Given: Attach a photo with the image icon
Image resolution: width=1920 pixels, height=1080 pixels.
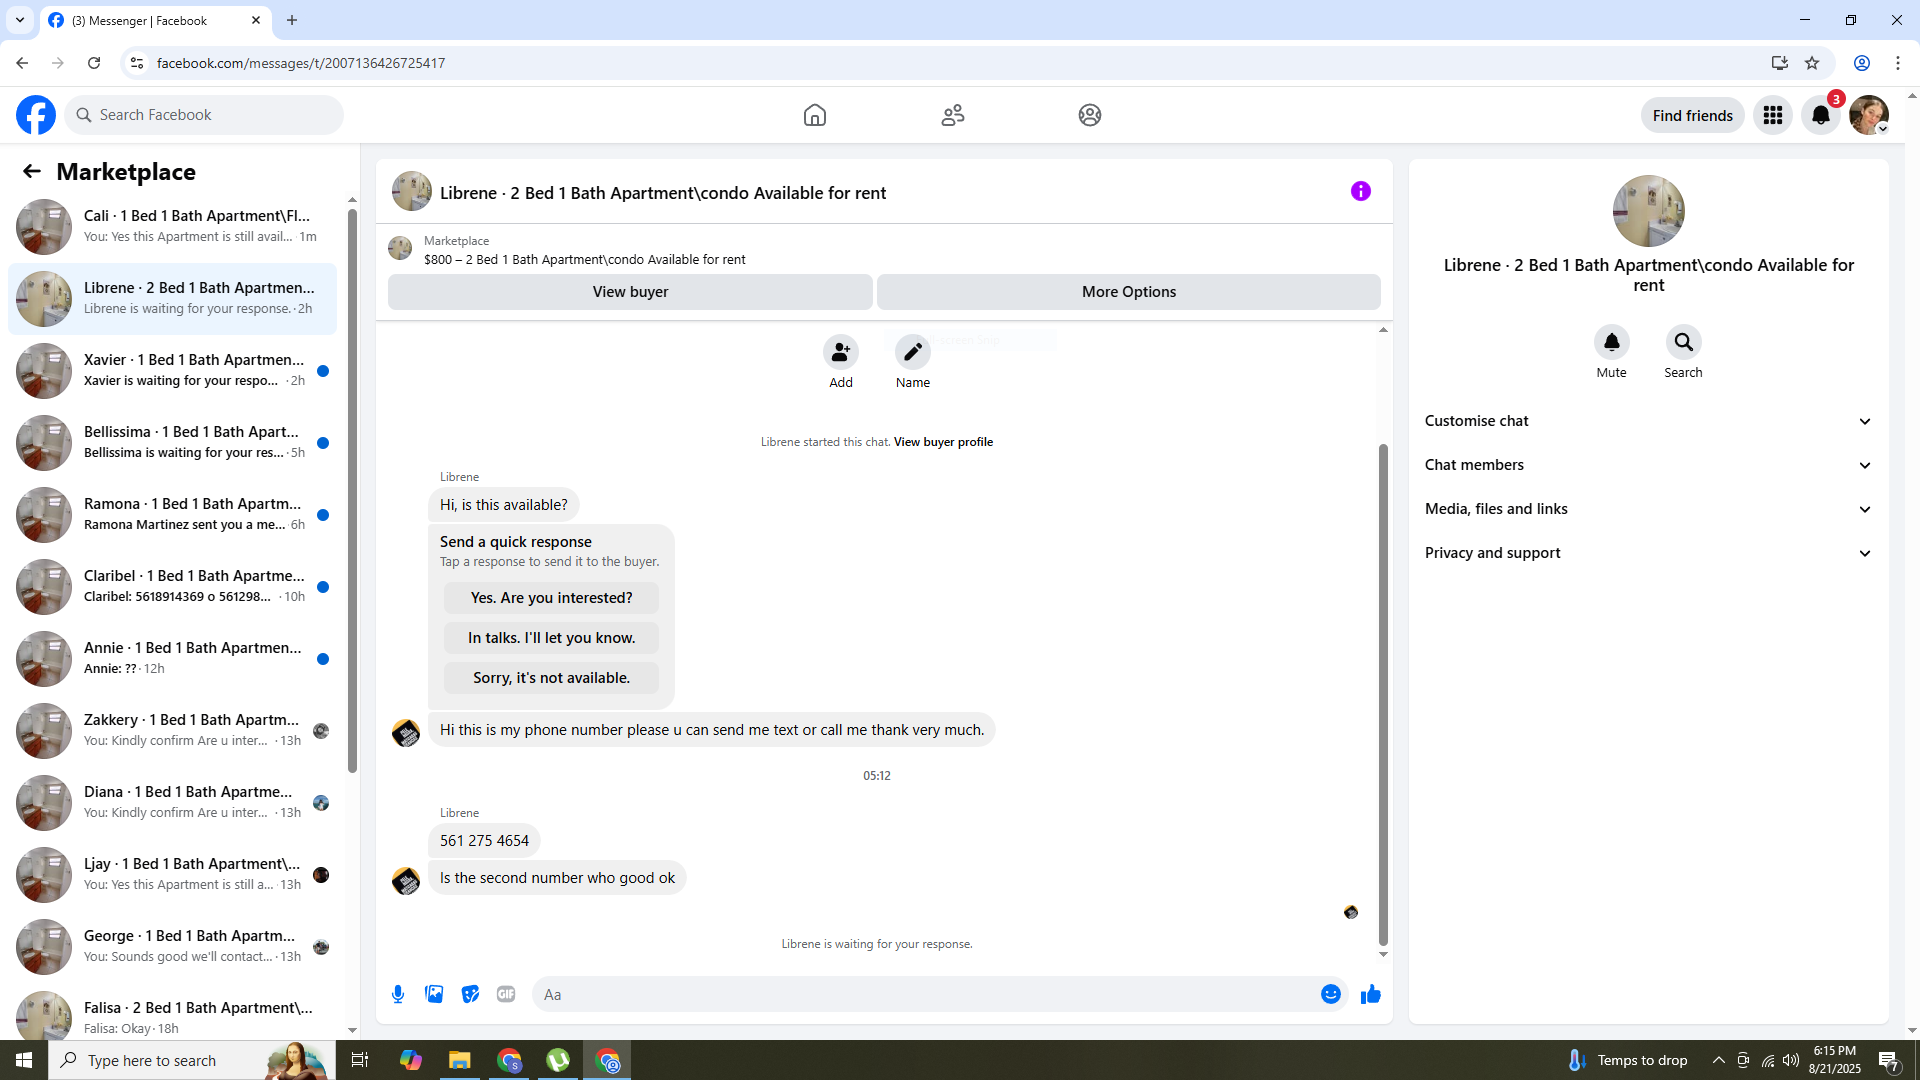Looking at the screenshot, I should point(434,994).
